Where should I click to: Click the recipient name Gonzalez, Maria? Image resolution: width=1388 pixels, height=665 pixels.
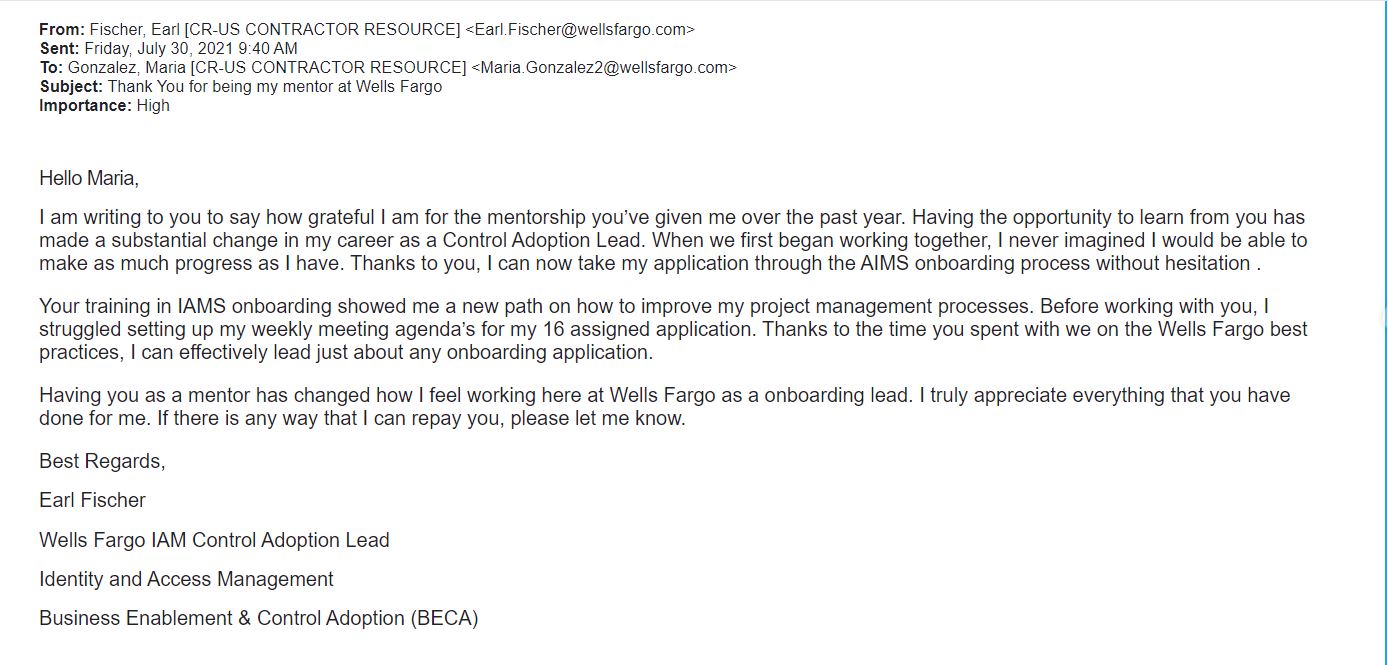pos(127,67)
